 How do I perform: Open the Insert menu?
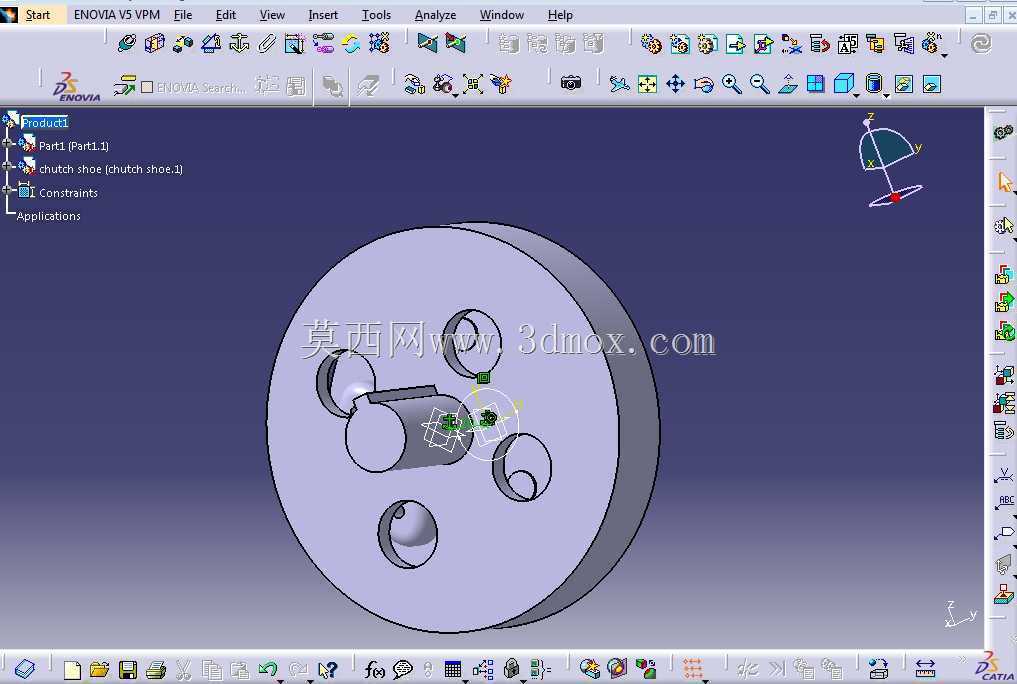click(x=323, y=15)
